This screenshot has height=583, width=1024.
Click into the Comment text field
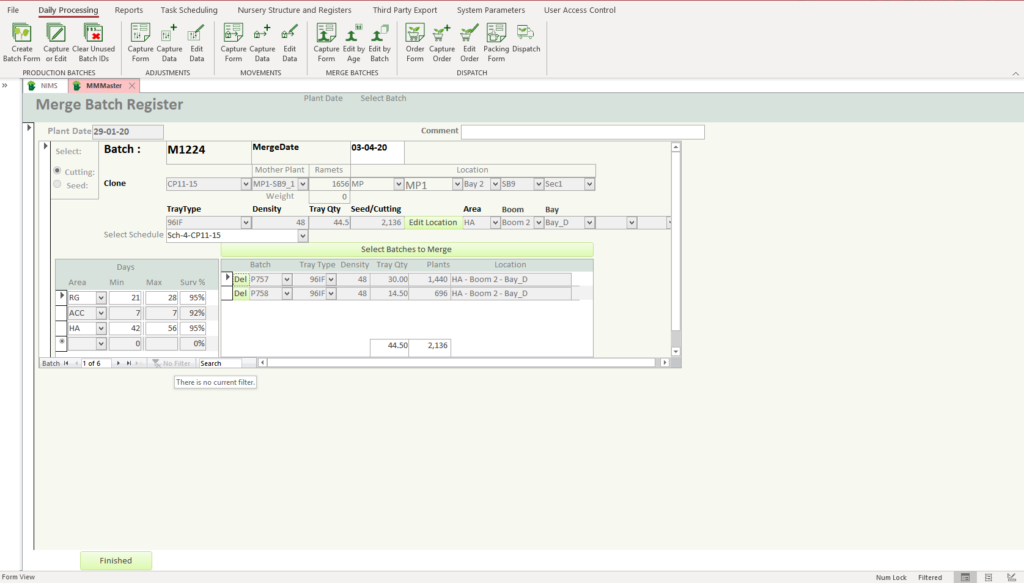pyautogui.click(x=582, y=132)
